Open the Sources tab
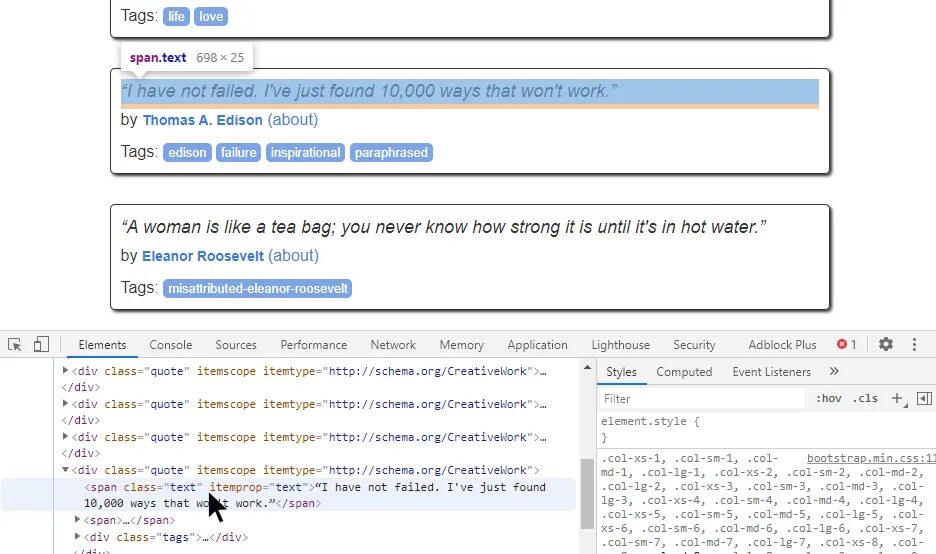The width and height of the screenshot is (936, 554). tap(236, 345)
